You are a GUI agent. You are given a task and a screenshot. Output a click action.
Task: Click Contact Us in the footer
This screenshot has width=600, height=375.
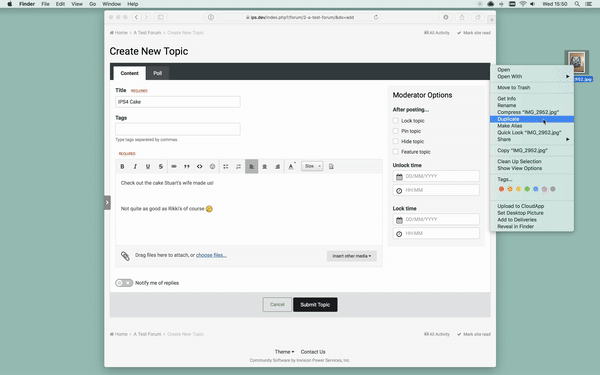tap(313, 352)
